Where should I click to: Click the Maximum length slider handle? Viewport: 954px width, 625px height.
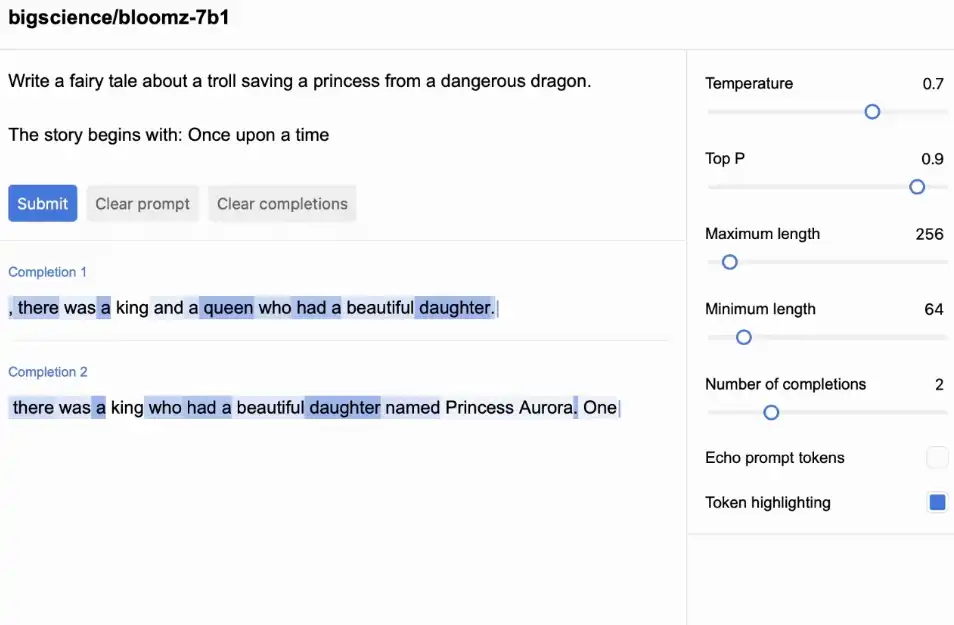coord(730,262)
